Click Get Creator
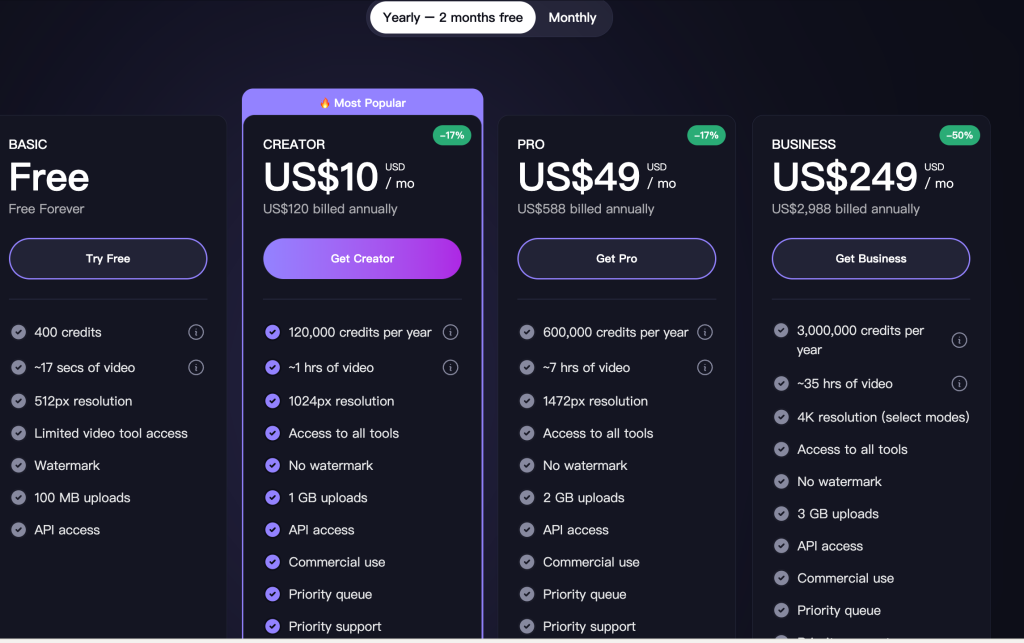Image resolution: width=1024 pixels, height=643 pixels. [362, 258]
